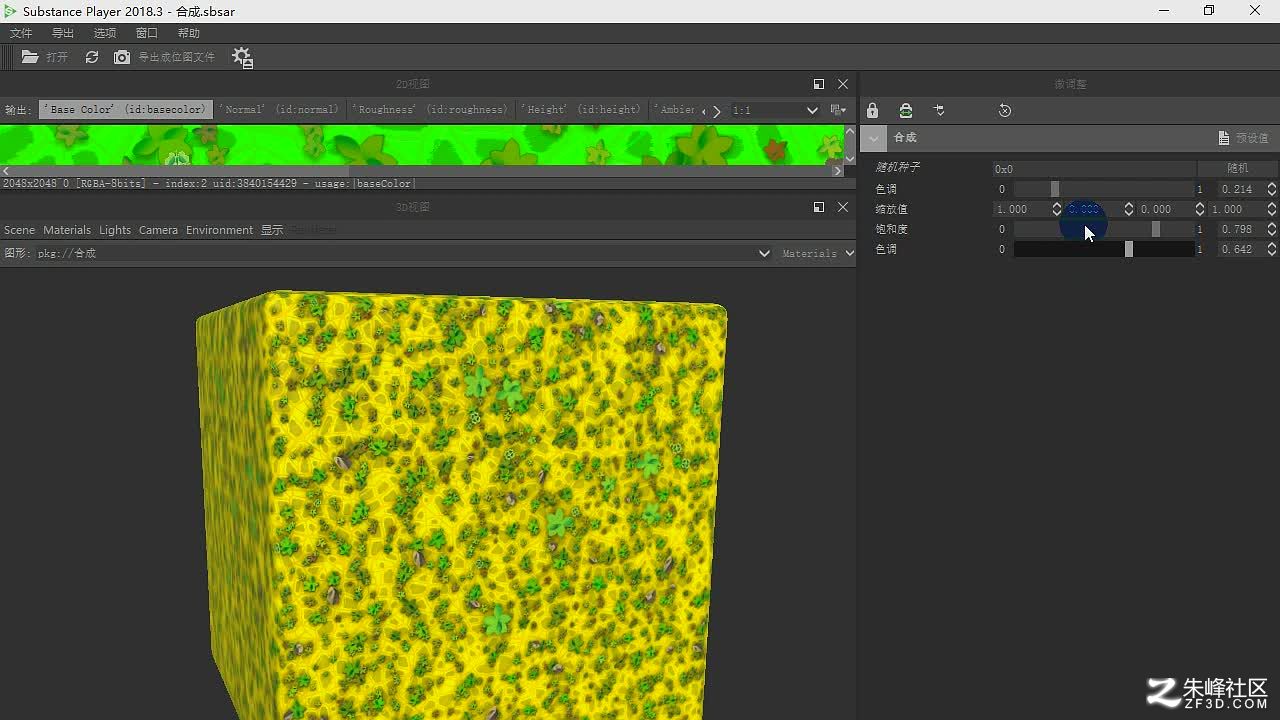
Task: Open the gear export settings icon
Action: point(243,58)
